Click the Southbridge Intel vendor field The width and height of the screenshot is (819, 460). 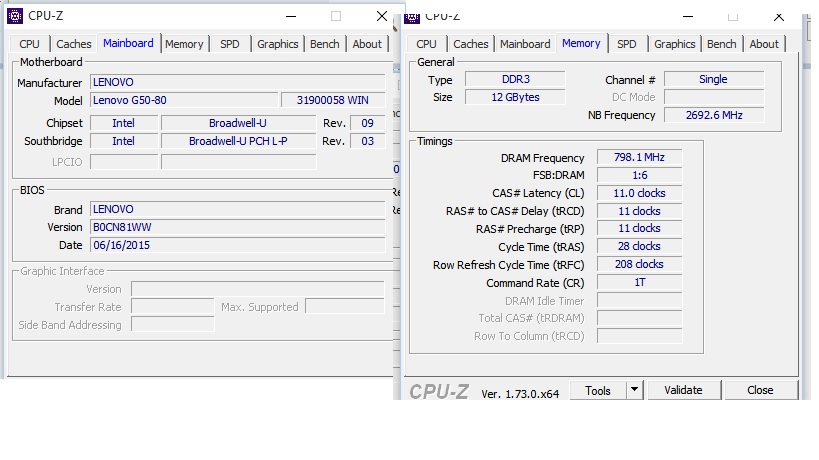click(x=124, y=141)
